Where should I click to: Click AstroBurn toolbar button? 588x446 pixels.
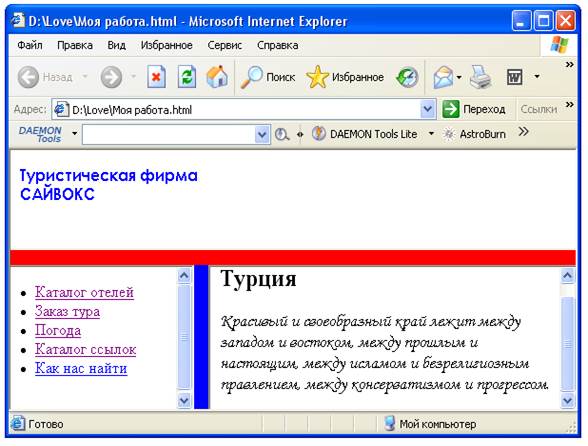pyautogui.click(x=474, y=134)
